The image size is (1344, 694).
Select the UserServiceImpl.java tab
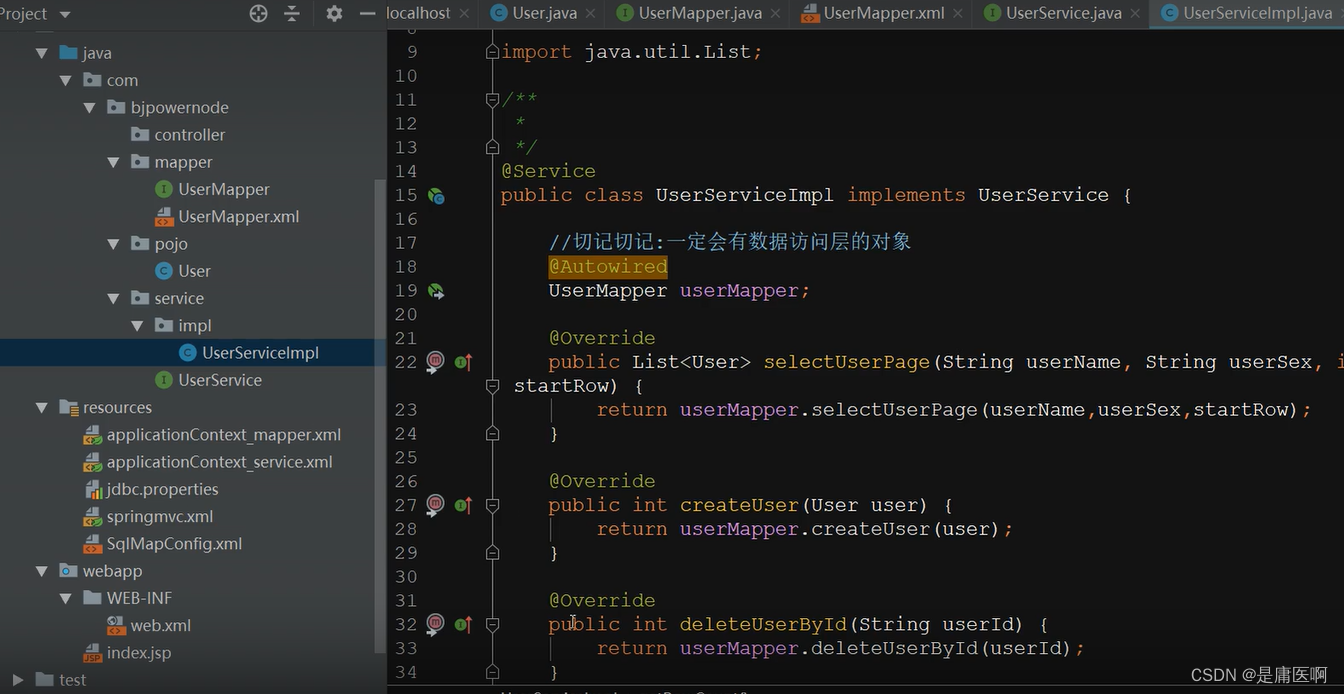pos(1247,13)
